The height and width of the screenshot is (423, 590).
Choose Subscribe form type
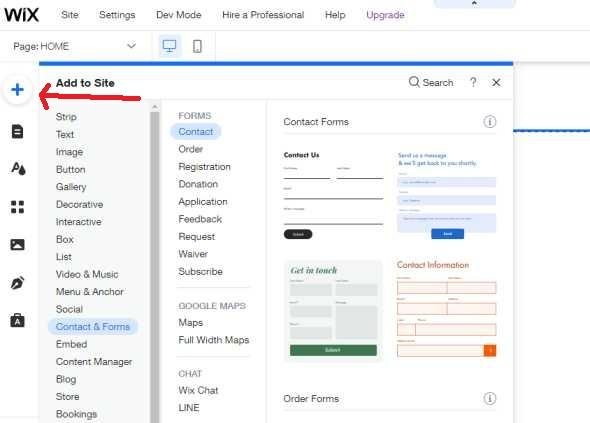click(x=201, y=271)
